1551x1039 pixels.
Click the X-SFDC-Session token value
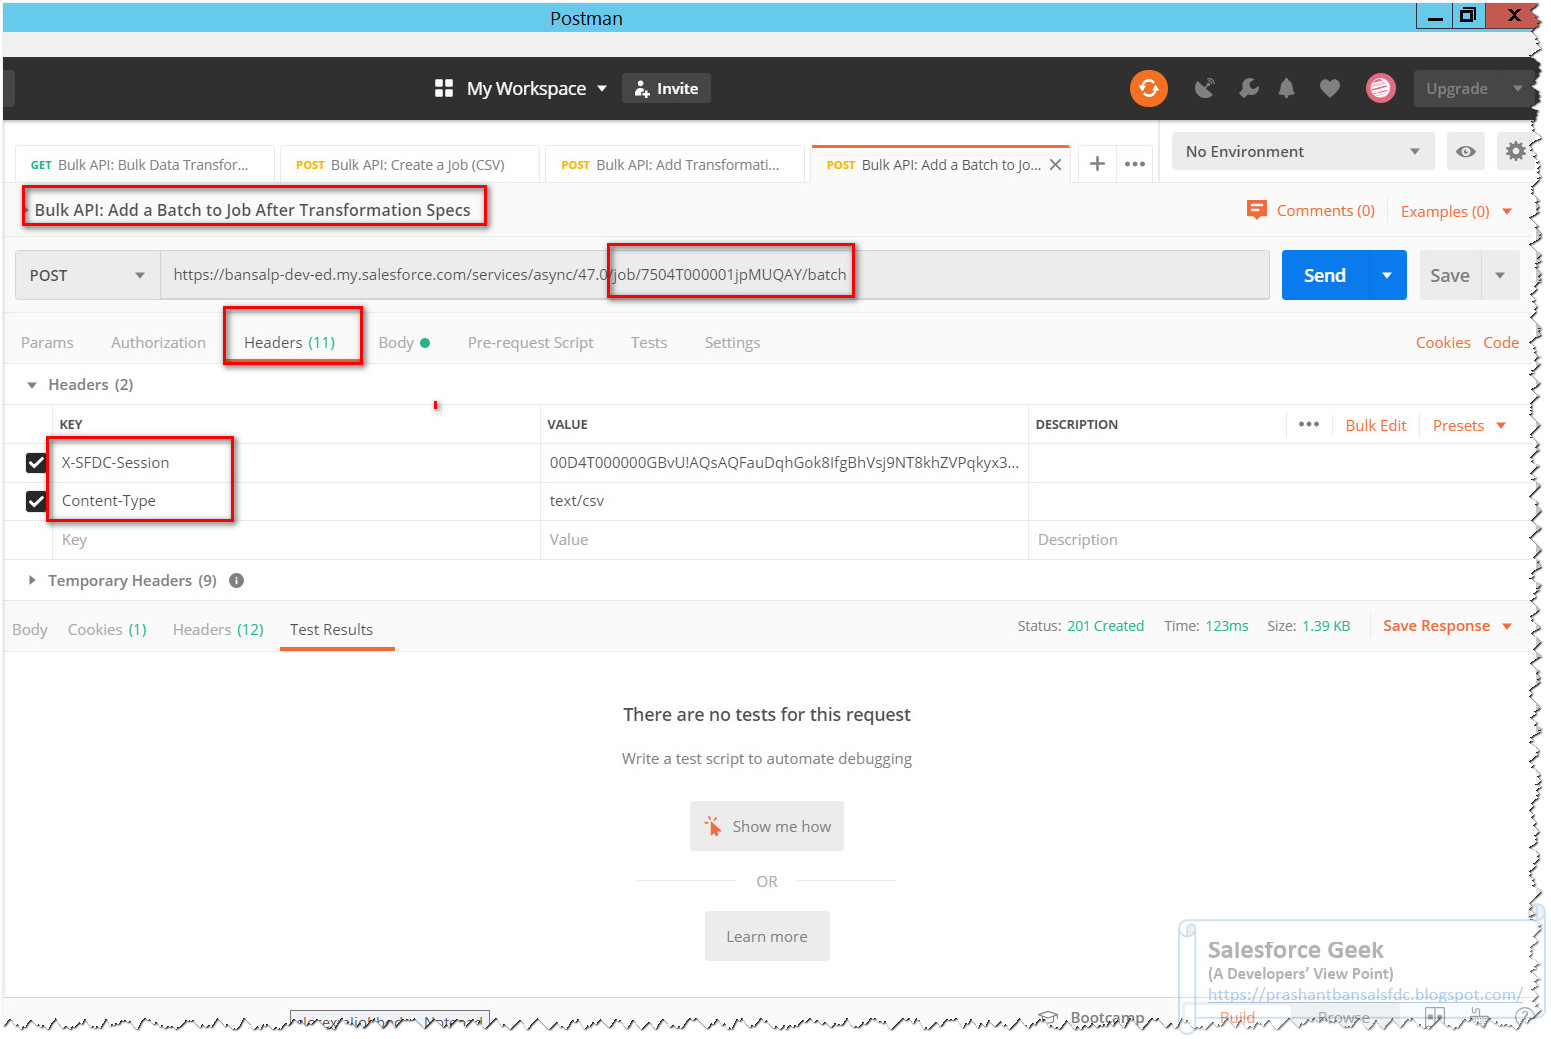pos(784,462)
